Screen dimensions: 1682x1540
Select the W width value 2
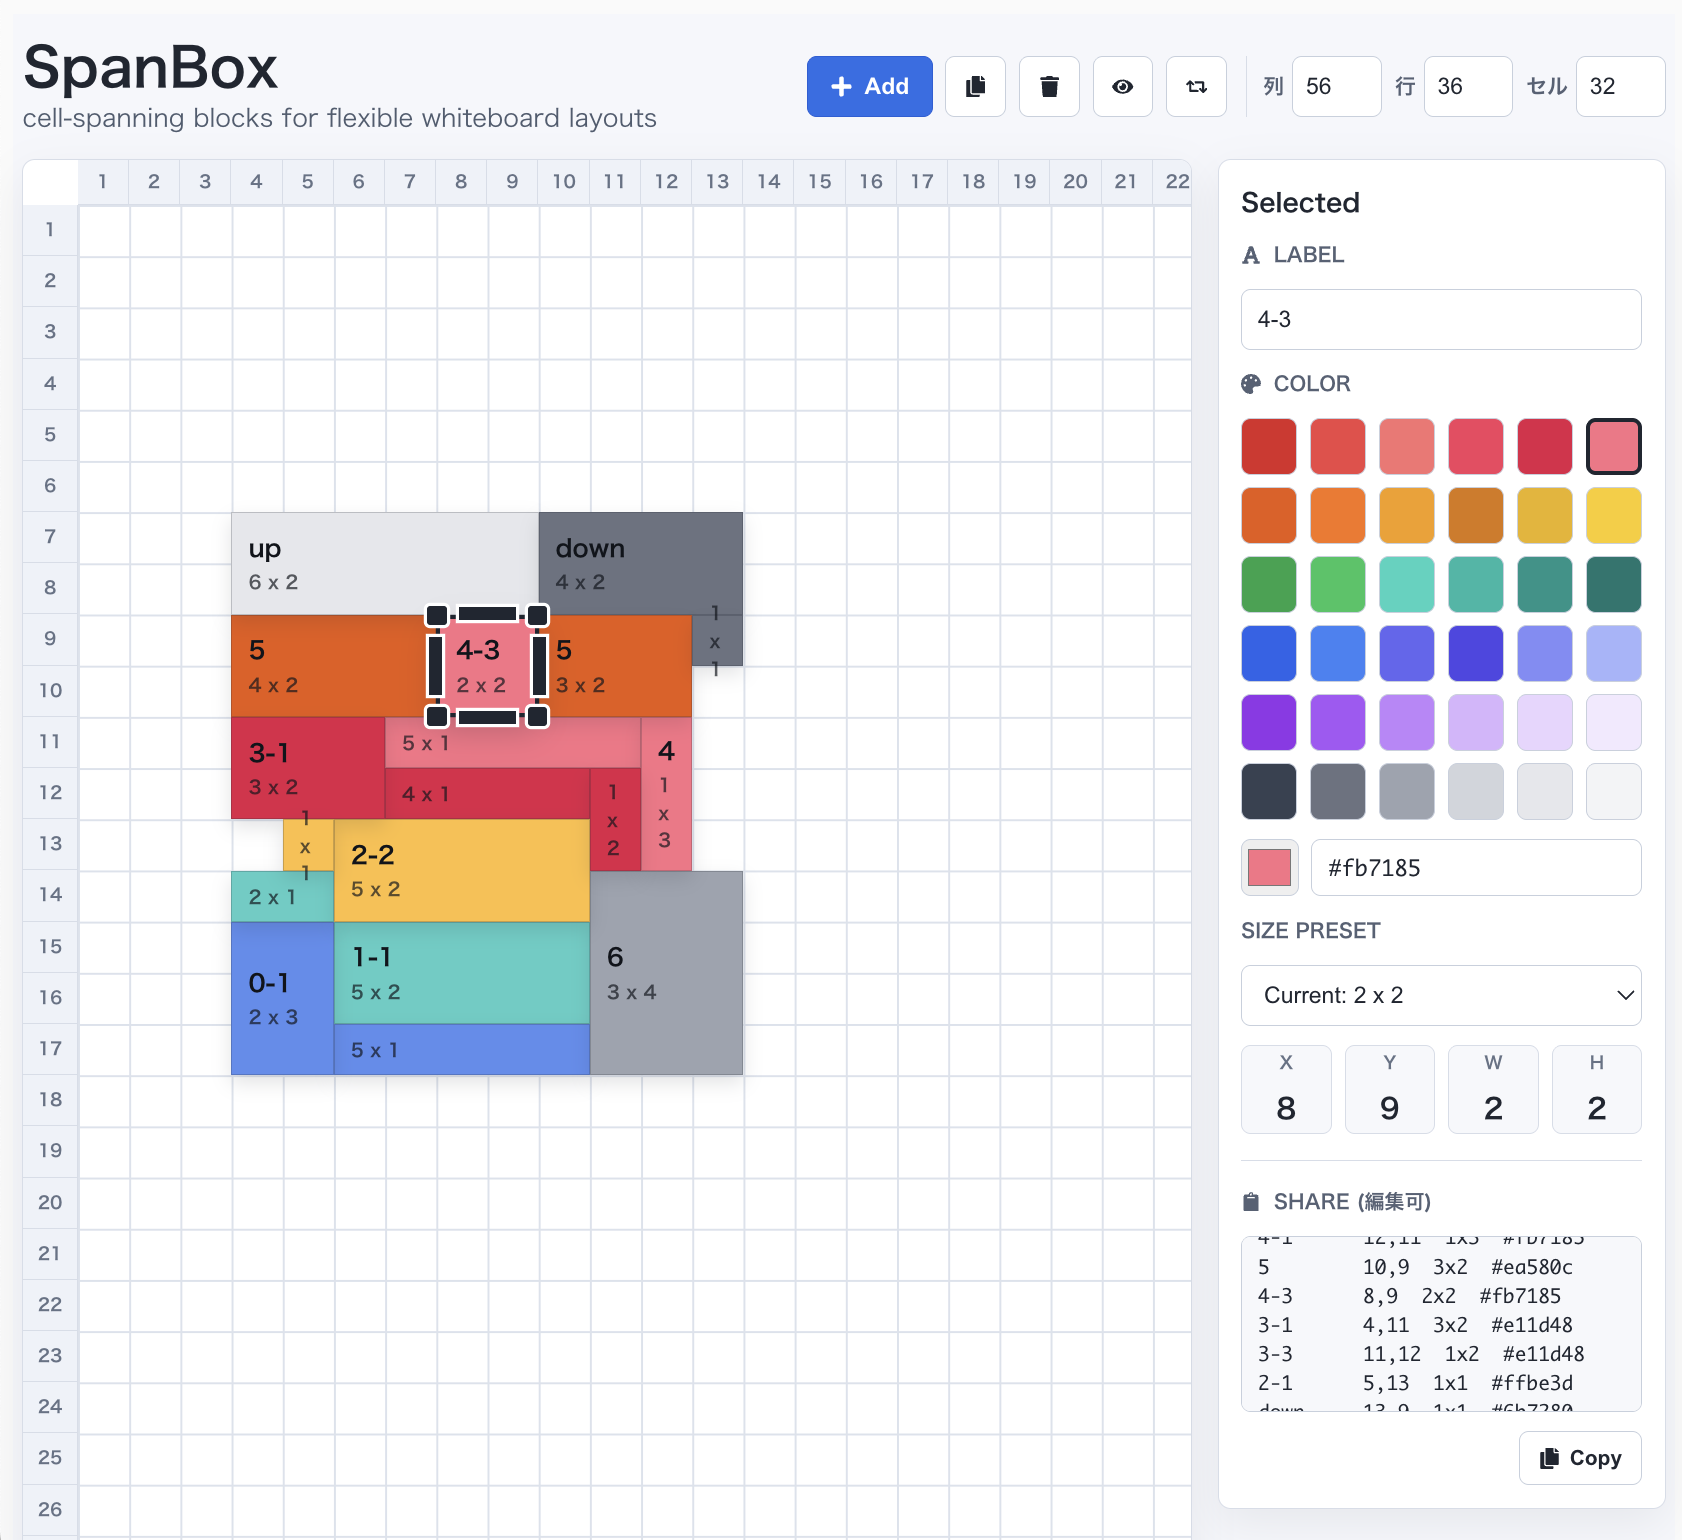[1493, 1089]
